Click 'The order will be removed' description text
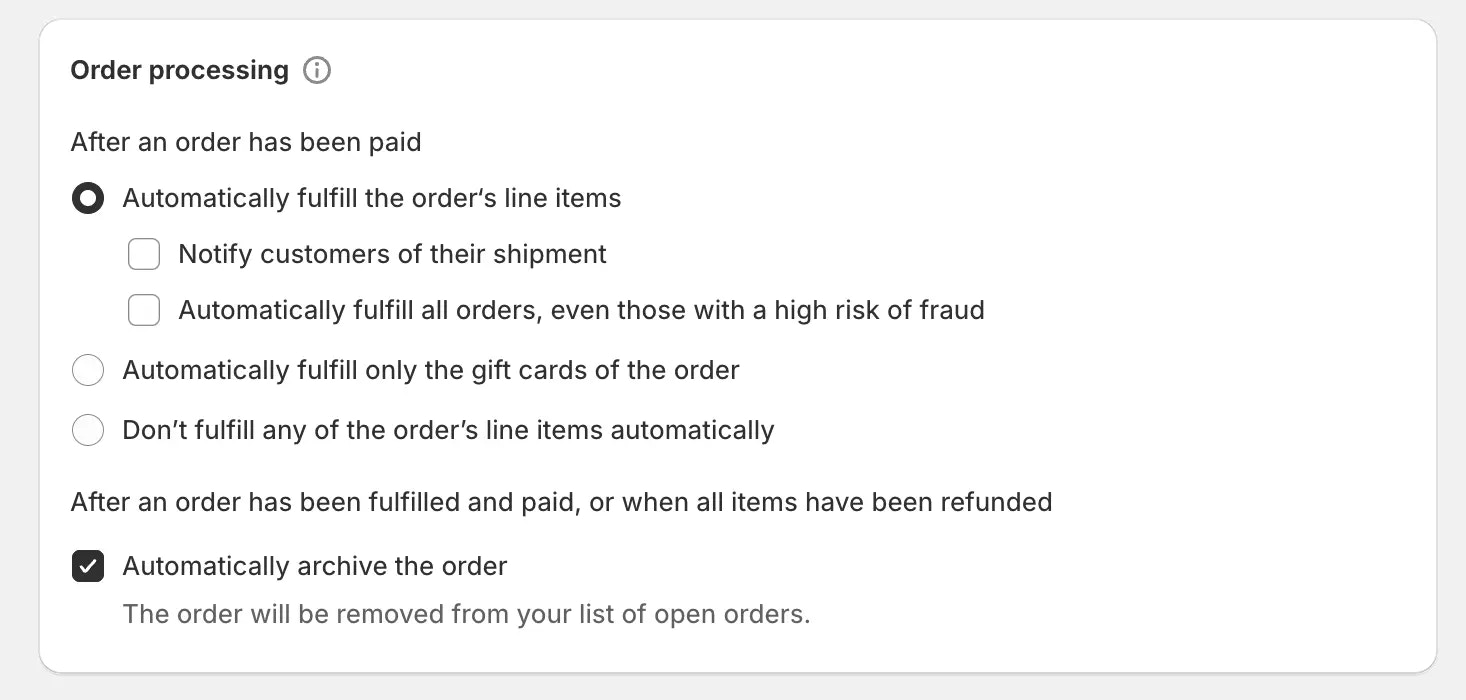Screen dimensions: 1466x700 (466, 614)
